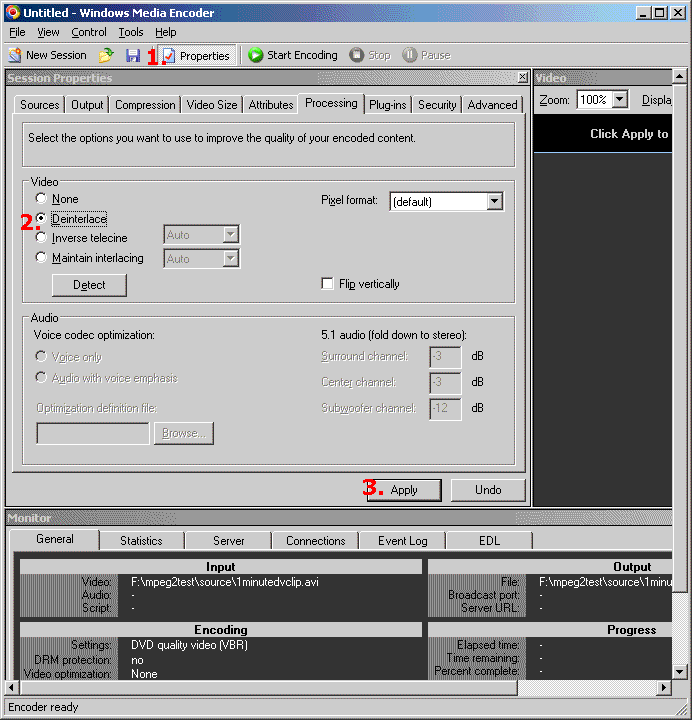Select the Voice only radio button
Screen dimensions: 692x720
[41, 356]
